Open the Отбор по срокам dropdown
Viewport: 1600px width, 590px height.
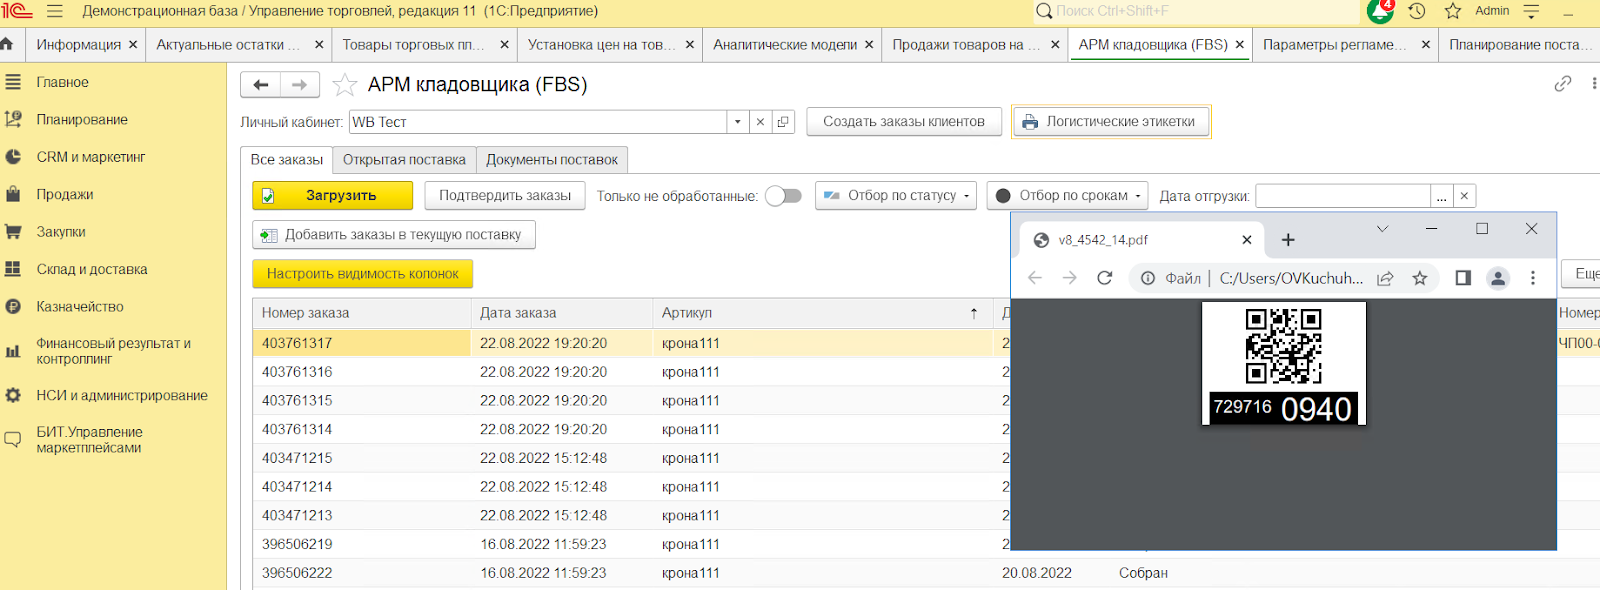(1067, 196)
